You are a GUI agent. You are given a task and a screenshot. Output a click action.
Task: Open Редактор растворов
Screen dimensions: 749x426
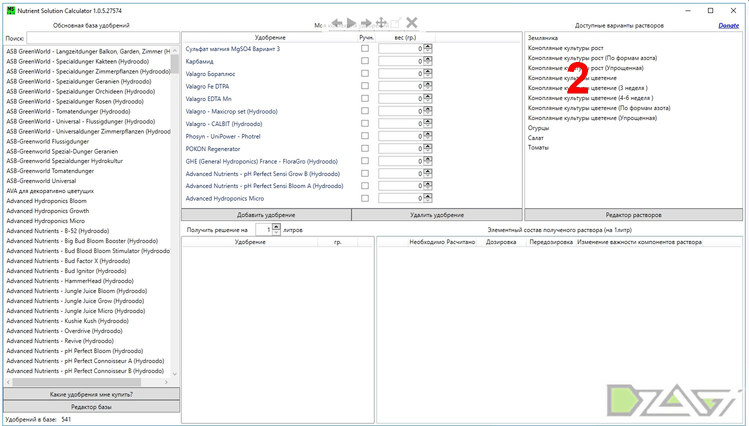point(633,215)
